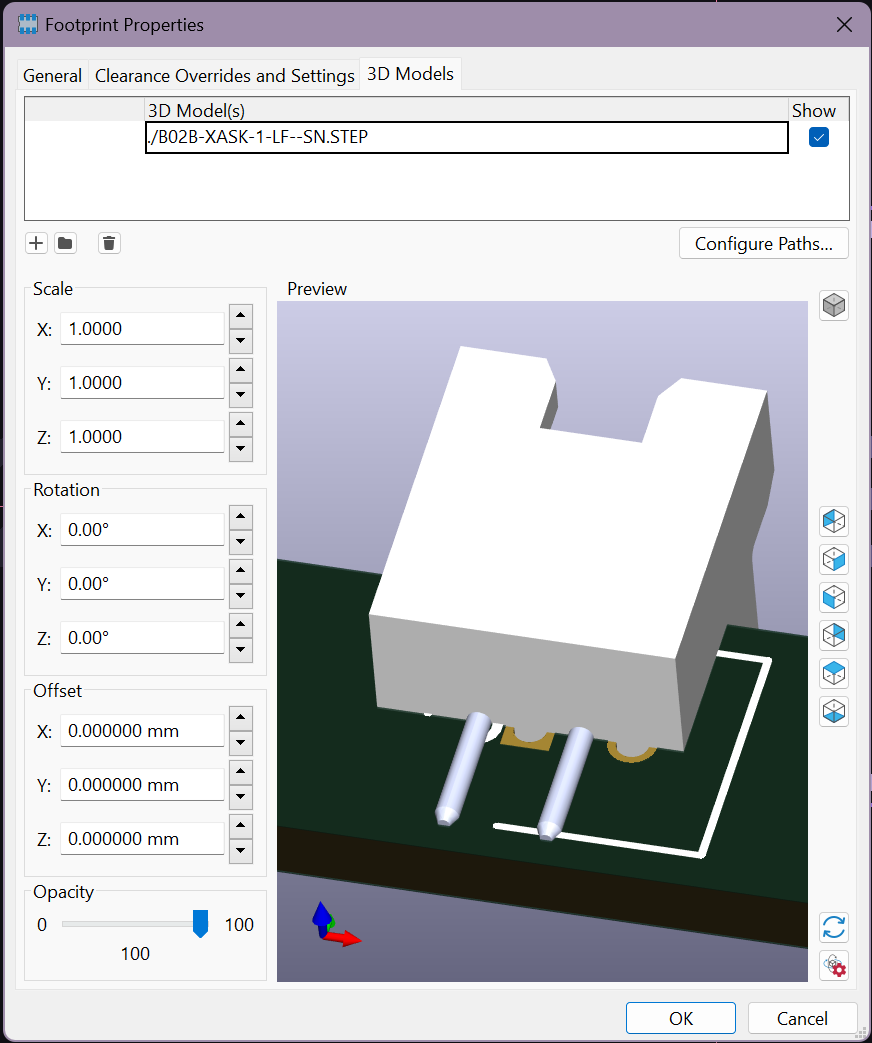The image size is (872, 1043).
Task: Switch preview to top view
Action: 833,673
